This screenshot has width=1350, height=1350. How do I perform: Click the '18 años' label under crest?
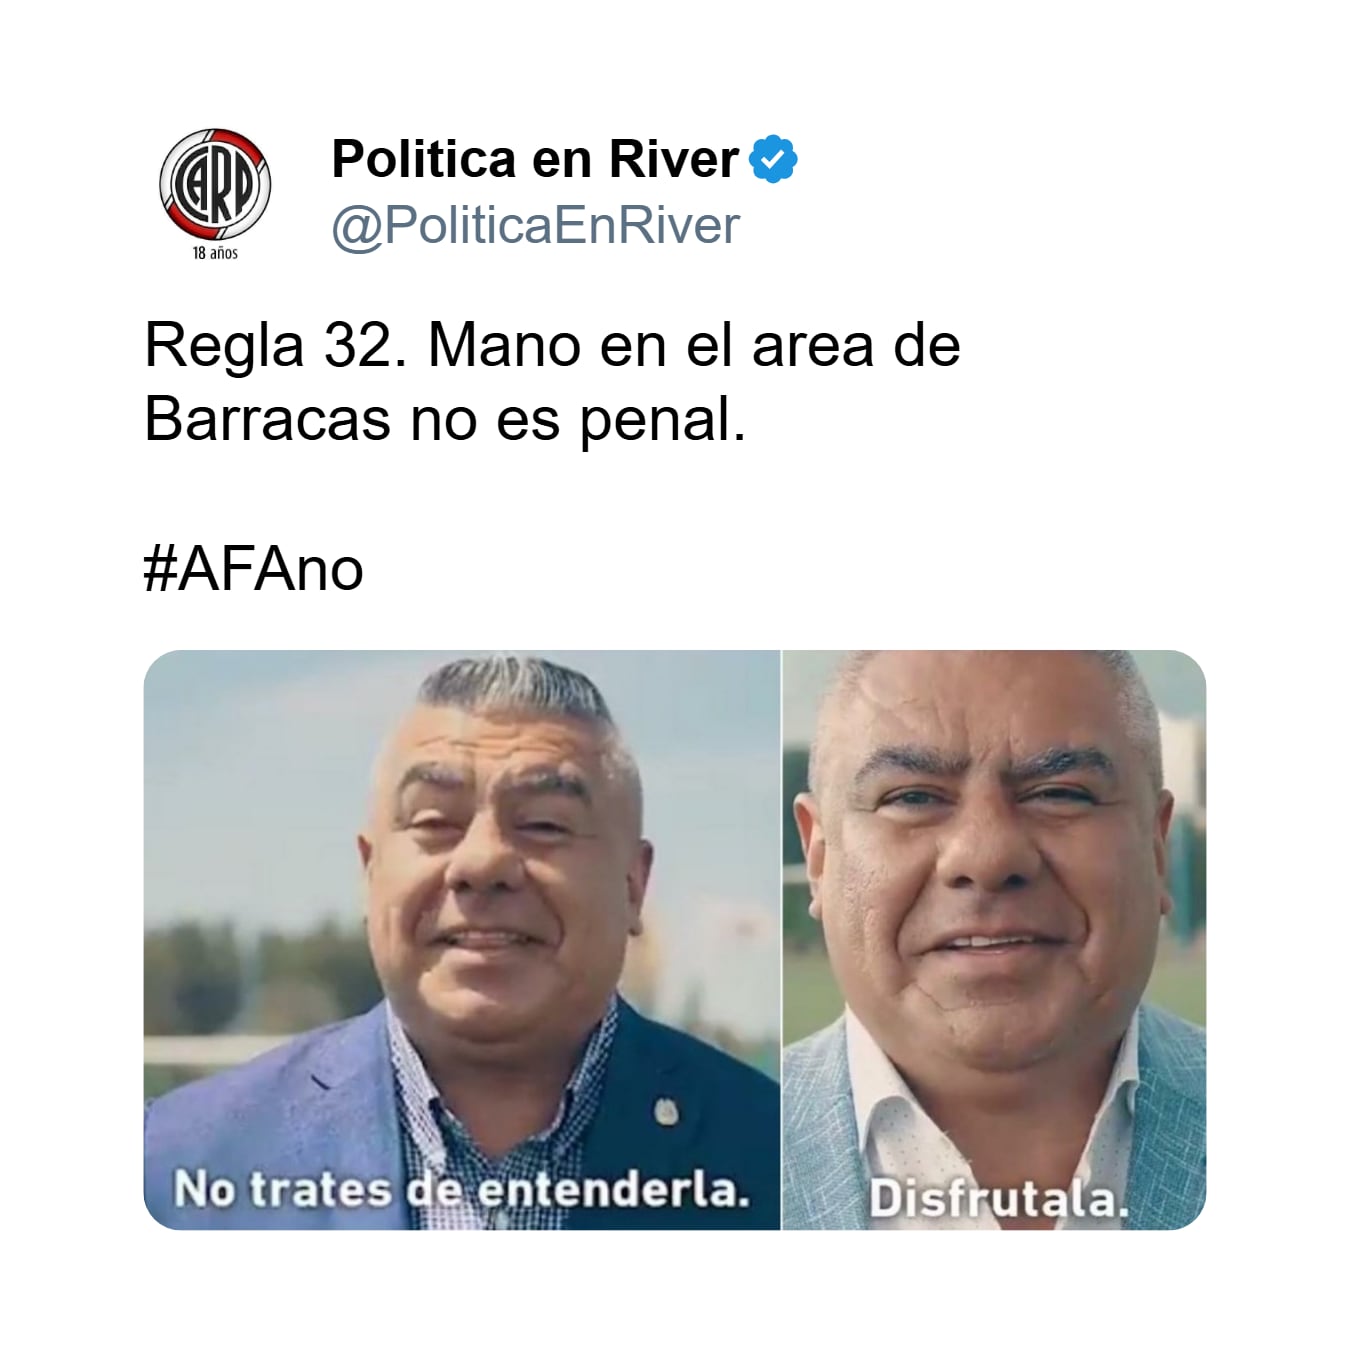coord(215,253)
